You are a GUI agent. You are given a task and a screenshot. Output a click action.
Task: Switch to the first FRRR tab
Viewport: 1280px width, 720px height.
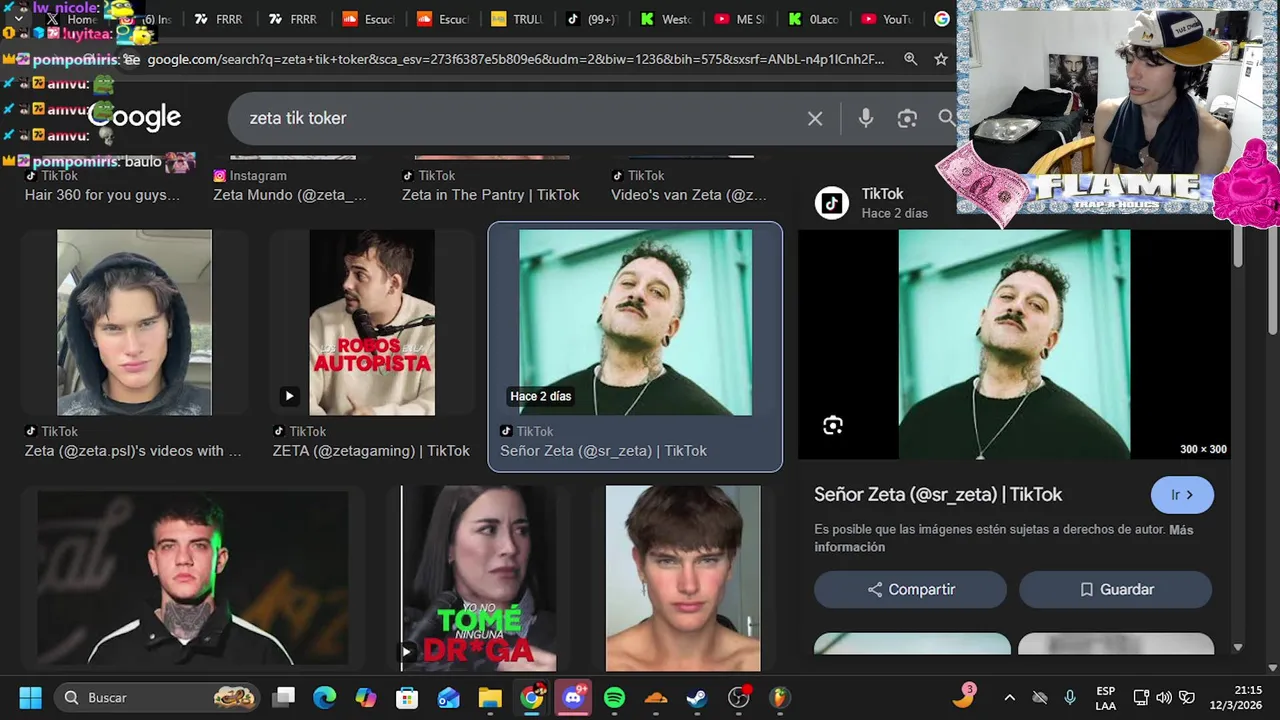point(218,19)
